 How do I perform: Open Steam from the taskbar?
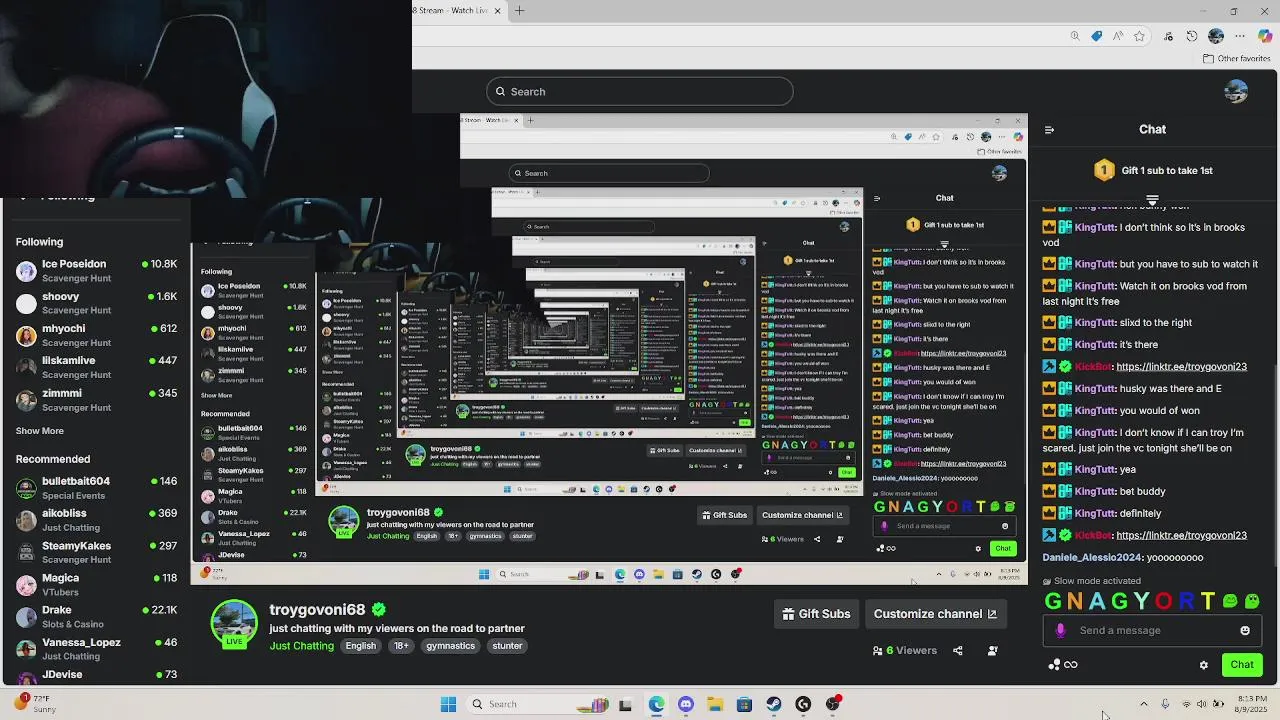(774, 704)
